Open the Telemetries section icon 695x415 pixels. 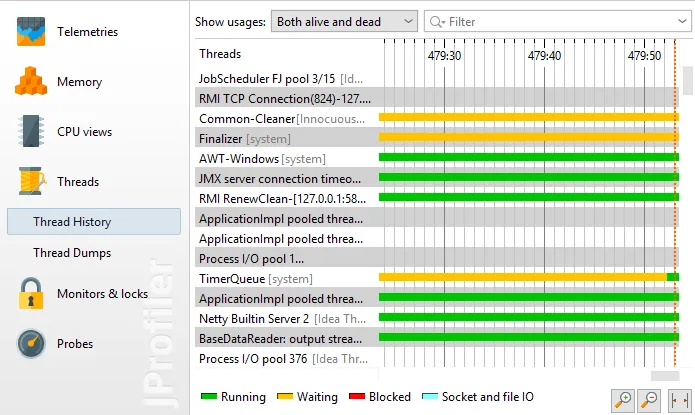[31, 31]
